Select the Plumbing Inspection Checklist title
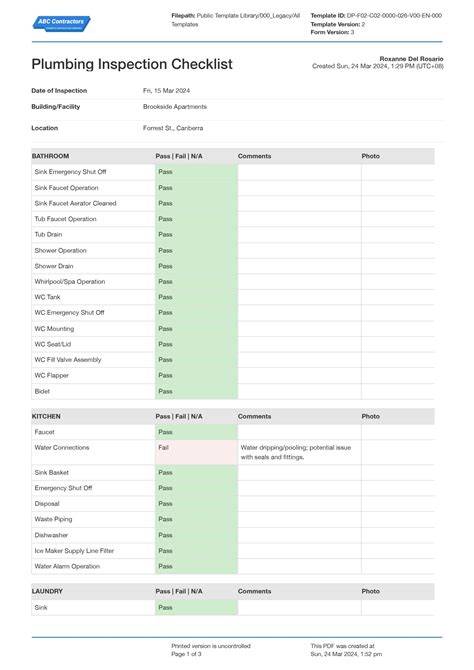Viewport: 474px width, 670px height. 132,64
